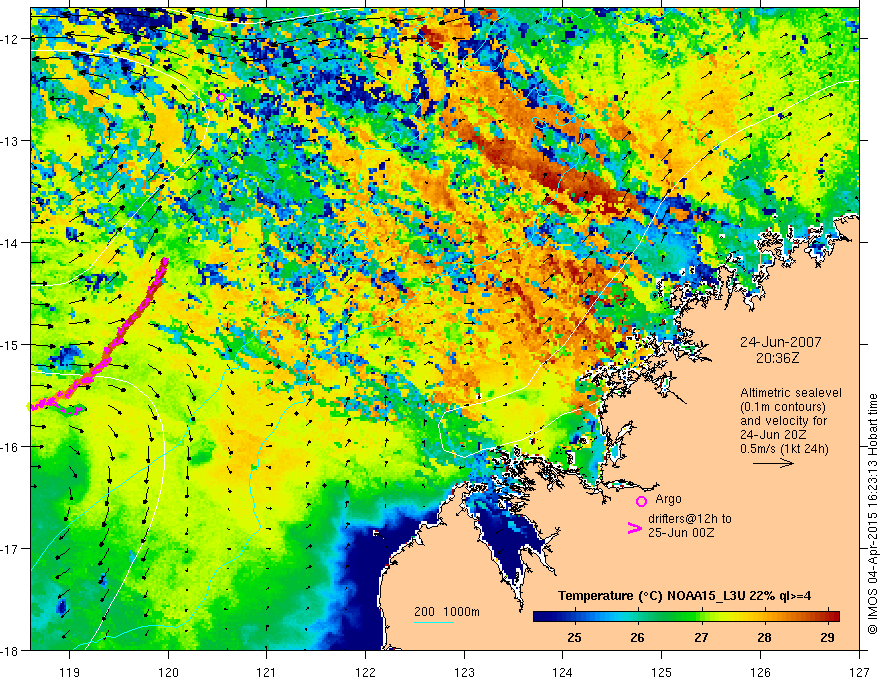This screenshot has height=680, width=880.
Task: Click the vertical IMOS copyright timestamp text
Action: coord(872,514)
